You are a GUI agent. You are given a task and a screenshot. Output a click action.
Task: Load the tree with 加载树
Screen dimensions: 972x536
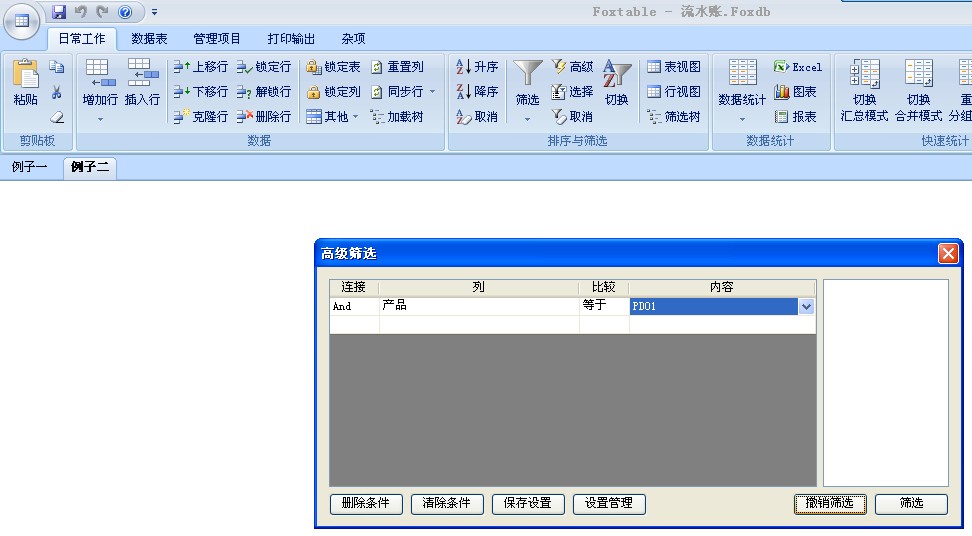click(397, 116)
